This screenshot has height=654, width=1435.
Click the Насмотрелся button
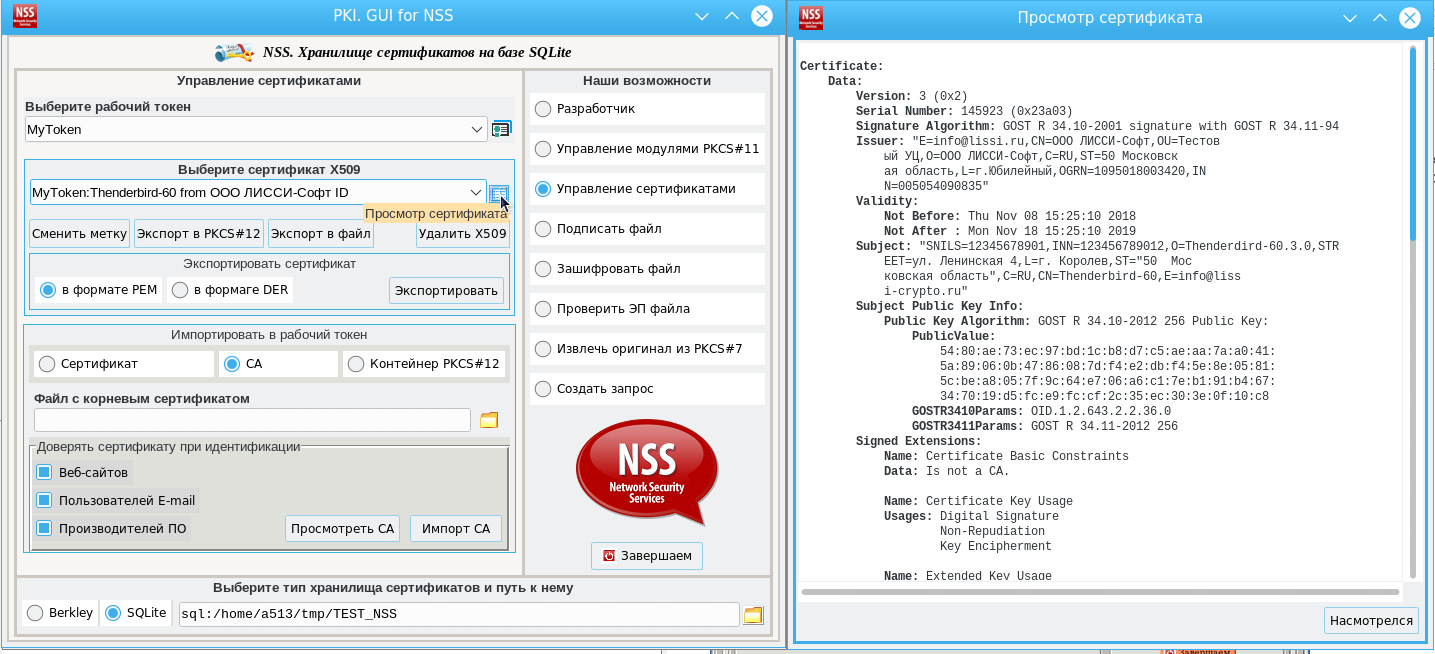[1372, 621]
